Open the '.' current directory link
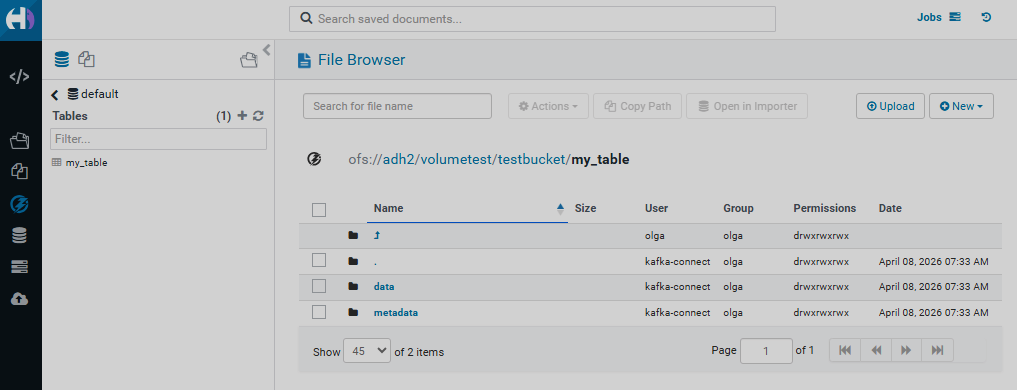 tap(376, 262)
